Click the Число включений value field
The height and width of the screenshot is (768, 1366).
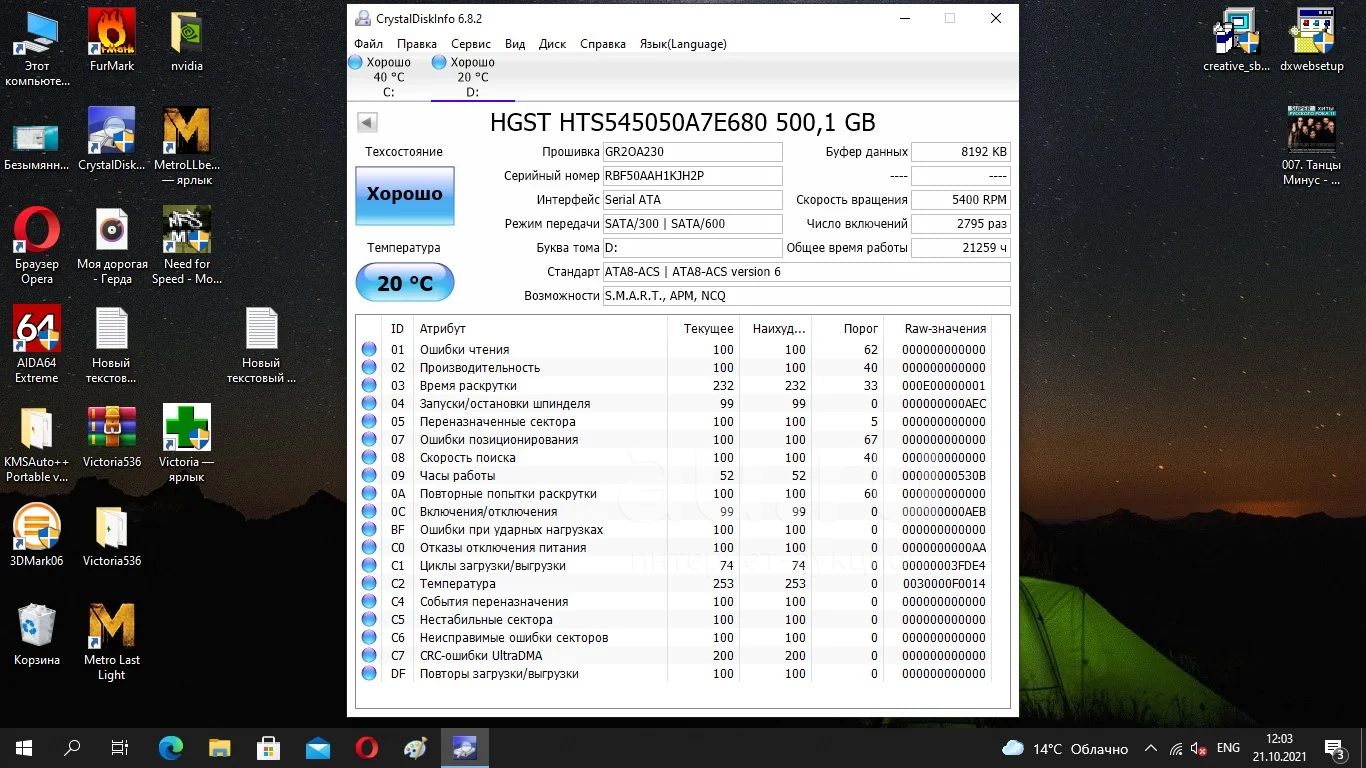[x=961, y=224]
